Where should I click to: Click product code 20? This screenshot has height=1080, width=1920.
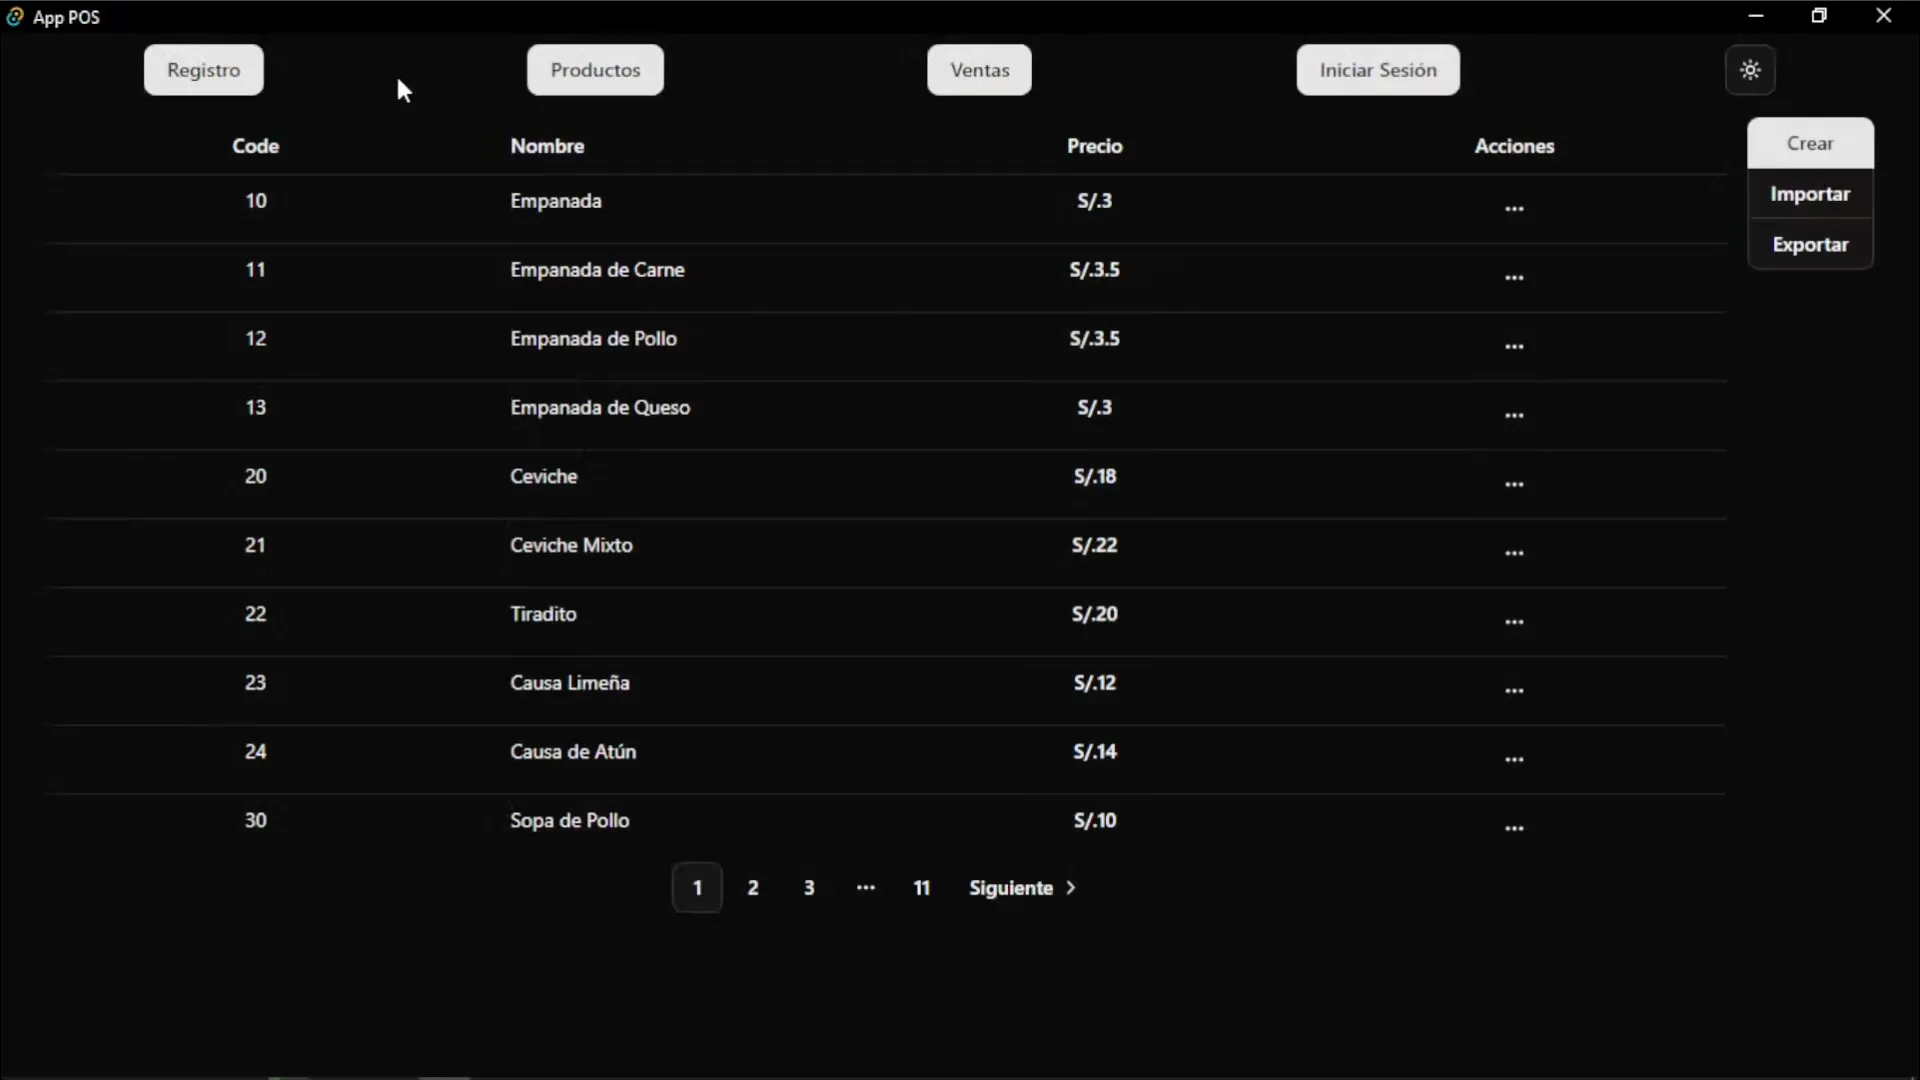pos(256,477)
